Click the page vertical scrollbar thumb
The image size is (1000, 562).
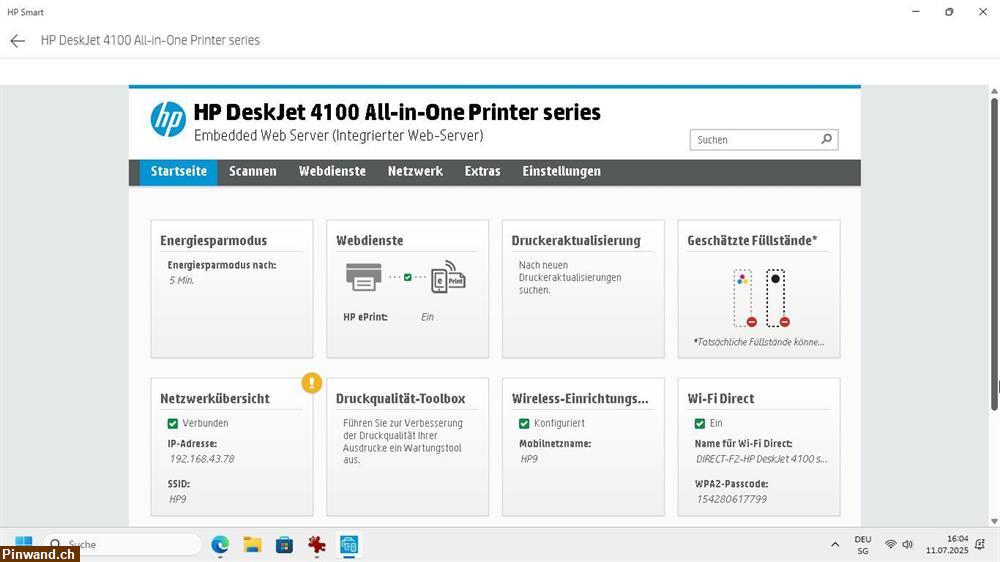[994, 253]
